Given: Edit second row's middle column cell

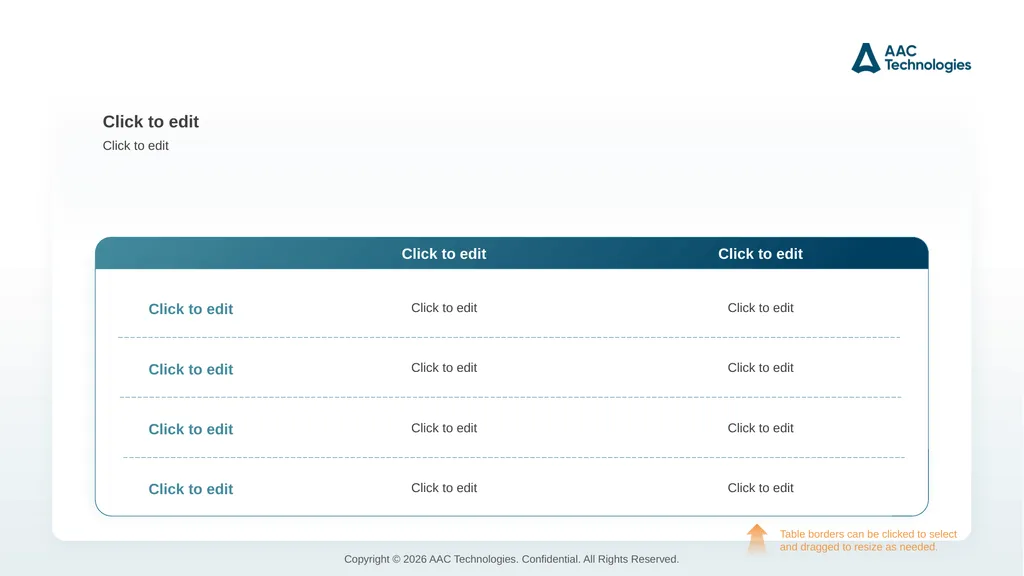Looking at the screenshot, I should click(444, 368).
